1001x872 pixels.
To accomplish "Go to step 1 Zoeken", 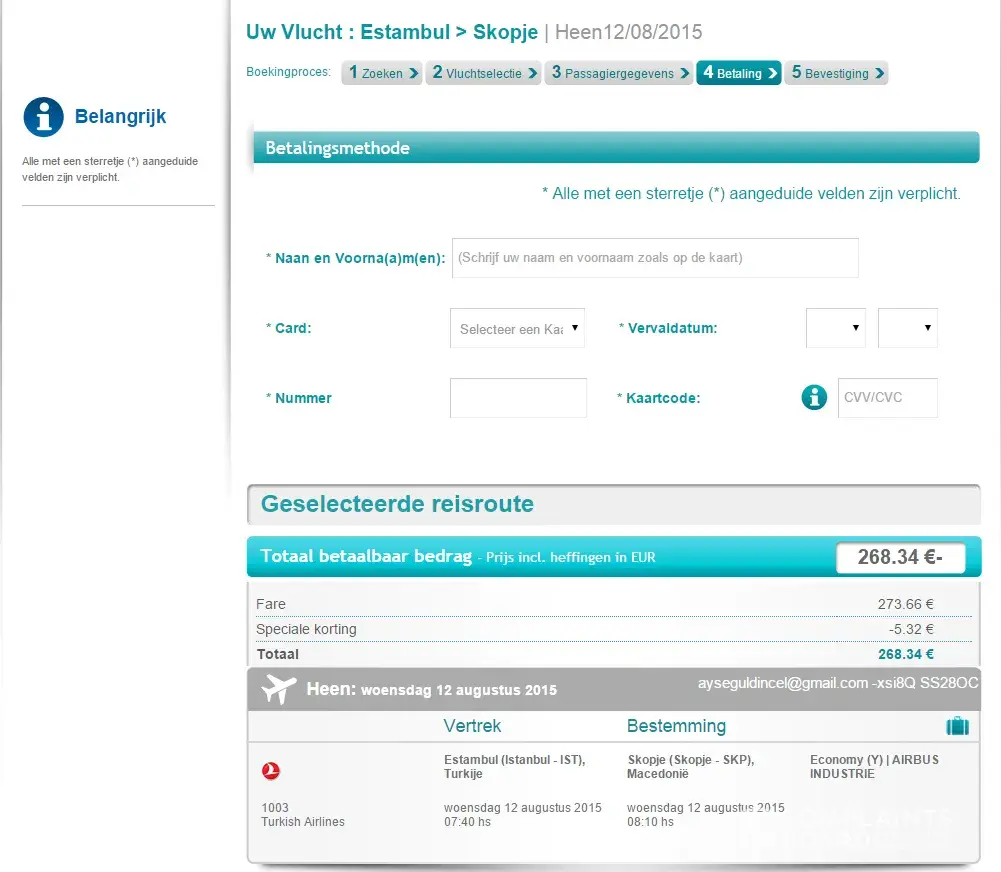I will [382, 73].
